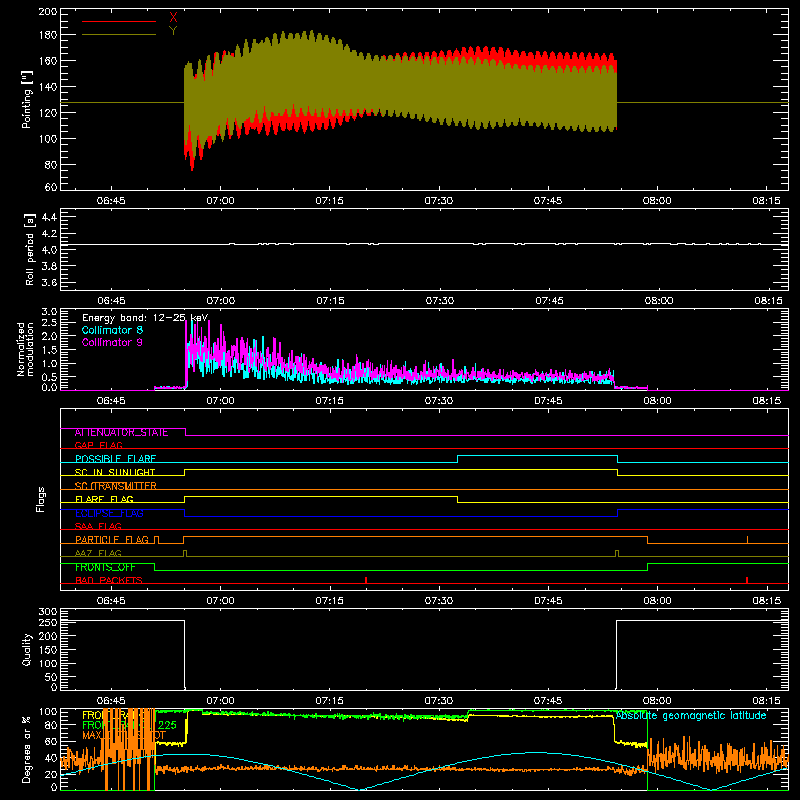Click the green legend label ending in '225'
Image resolution: width=800 pixels, height=800 pixels.
pyautogui.click(x=129, y=726)
